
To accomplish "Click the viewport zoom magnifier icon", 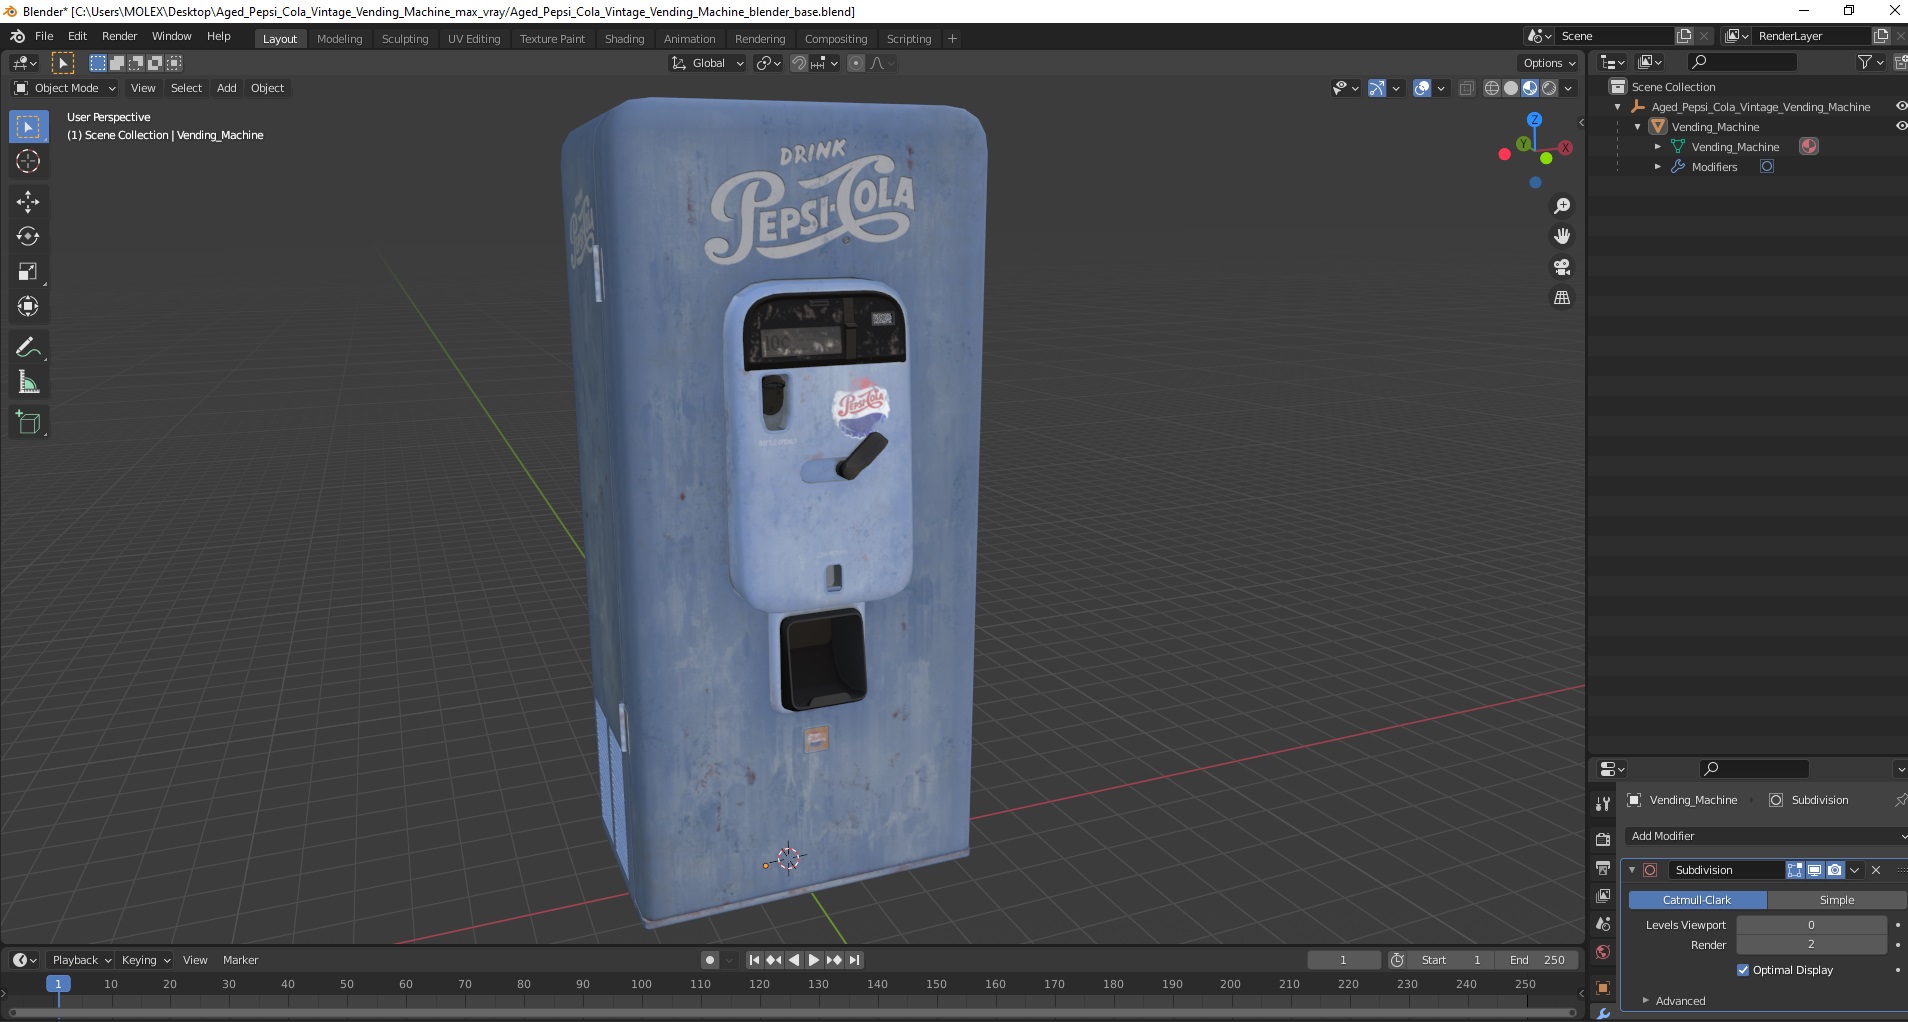I will (x=1561, y=206).
